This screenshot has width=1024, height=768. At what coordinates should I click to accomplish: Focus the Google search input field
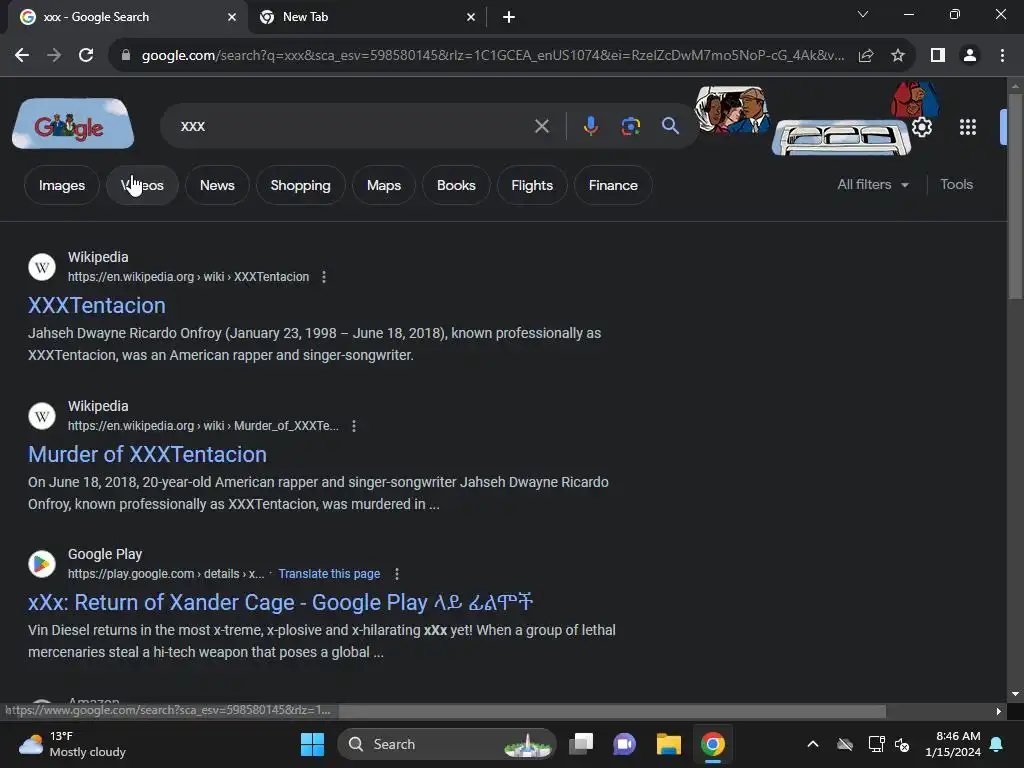coord(353,126)
